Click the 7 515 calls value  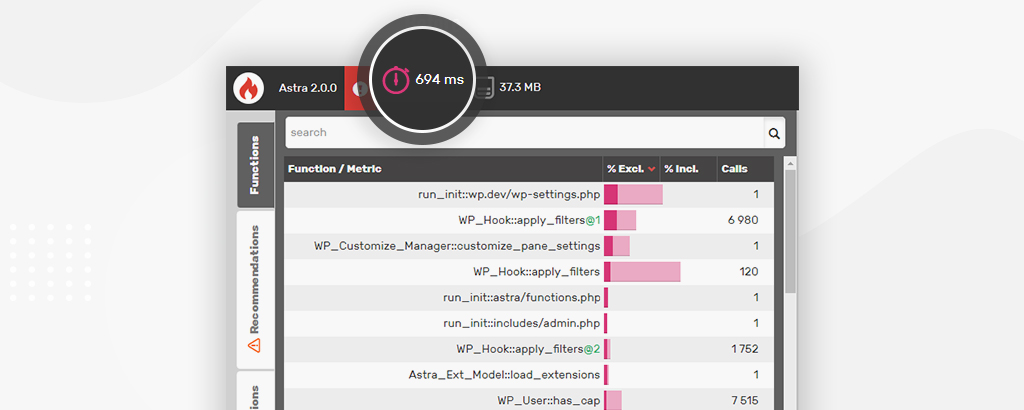[x=743, y=401]
